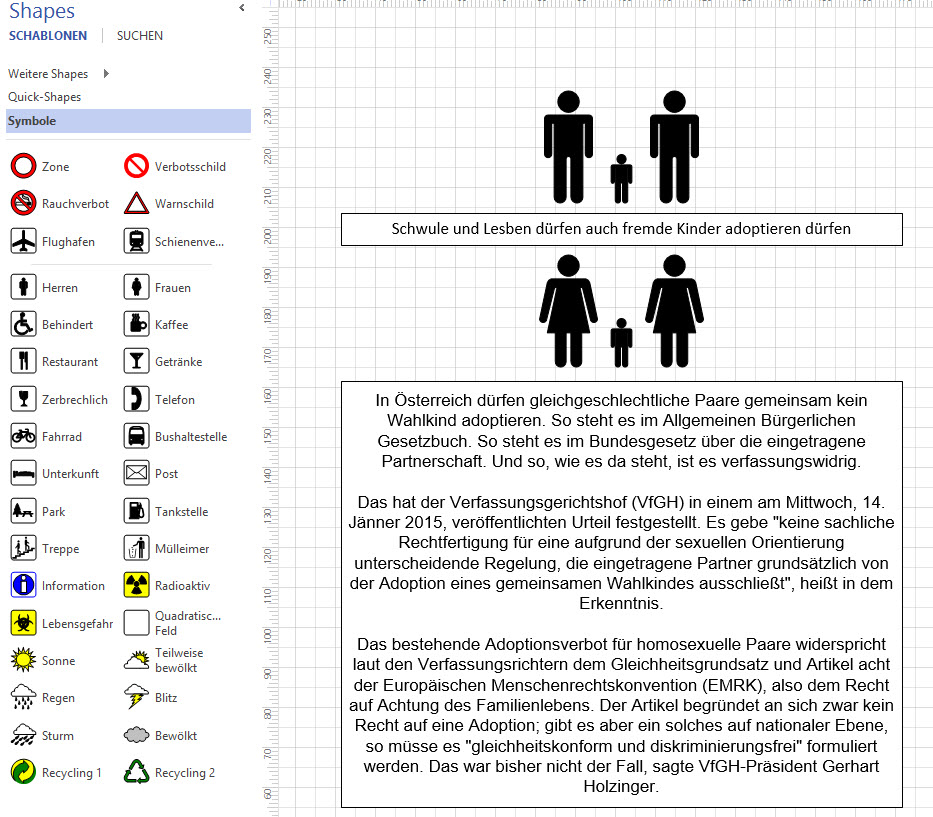Select the Recycling 1 shape
Image resolution: width=933 pixels, height=817 pixels.
[24, 772]
